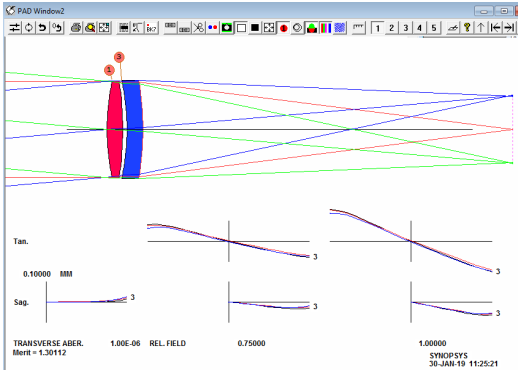Toggle the white background square button
The image size is (522, 373).
241,28
